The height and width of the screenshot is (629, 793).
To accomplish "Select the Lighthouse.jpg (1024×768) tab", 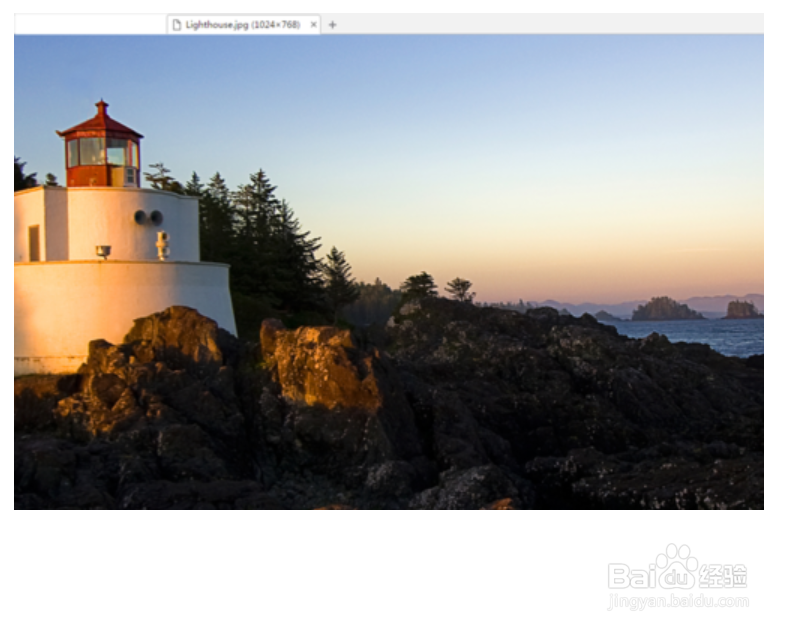I will [x=243, y=24].
